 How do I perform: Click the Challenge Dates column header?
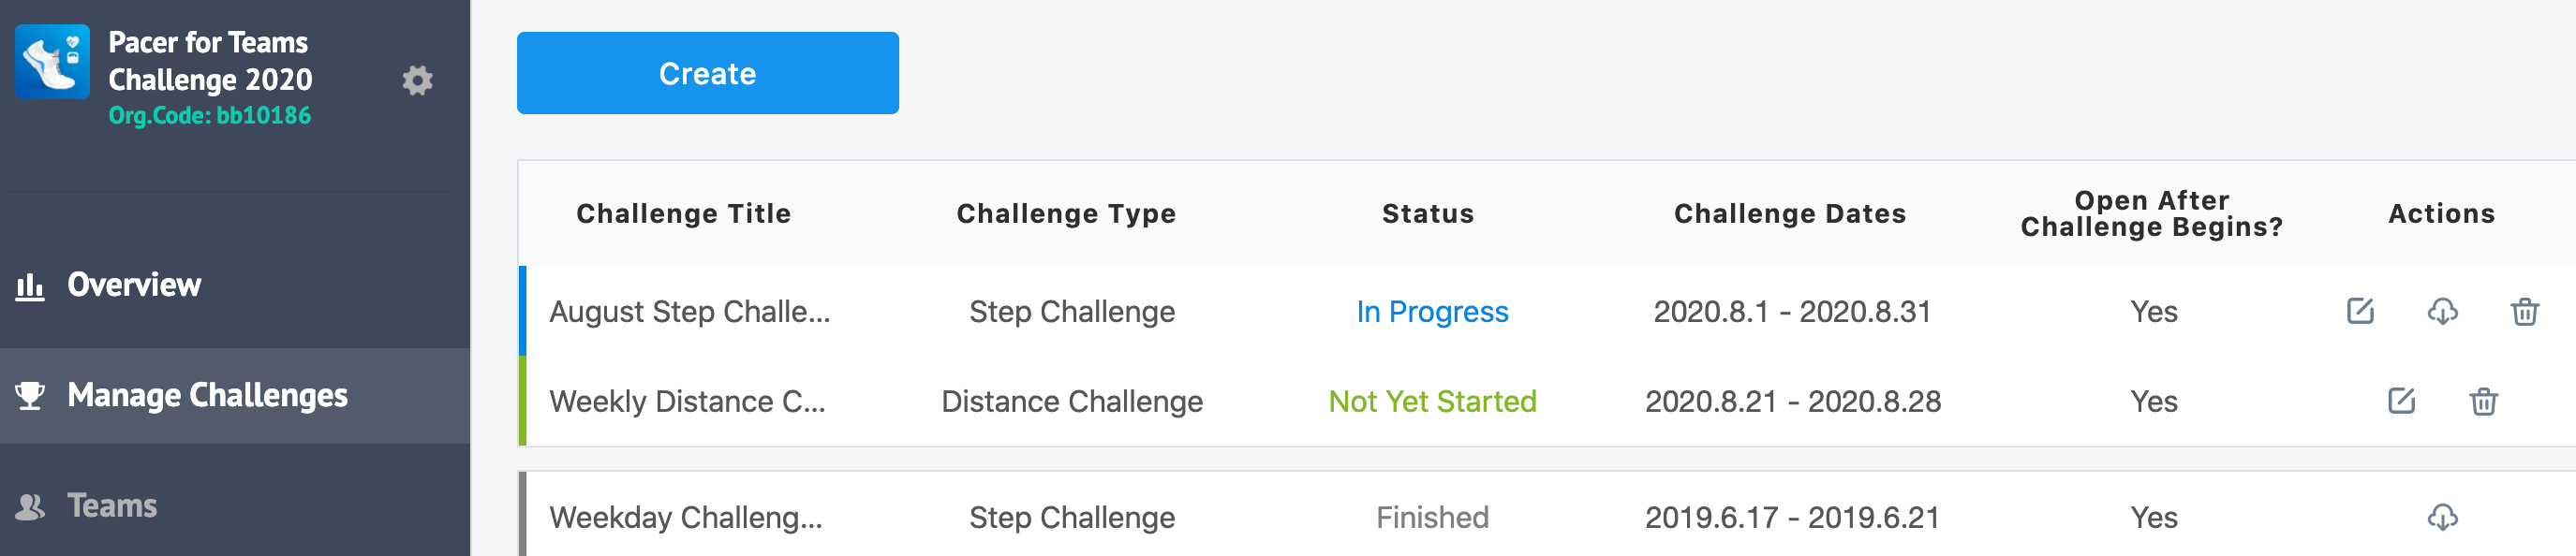1790,214
